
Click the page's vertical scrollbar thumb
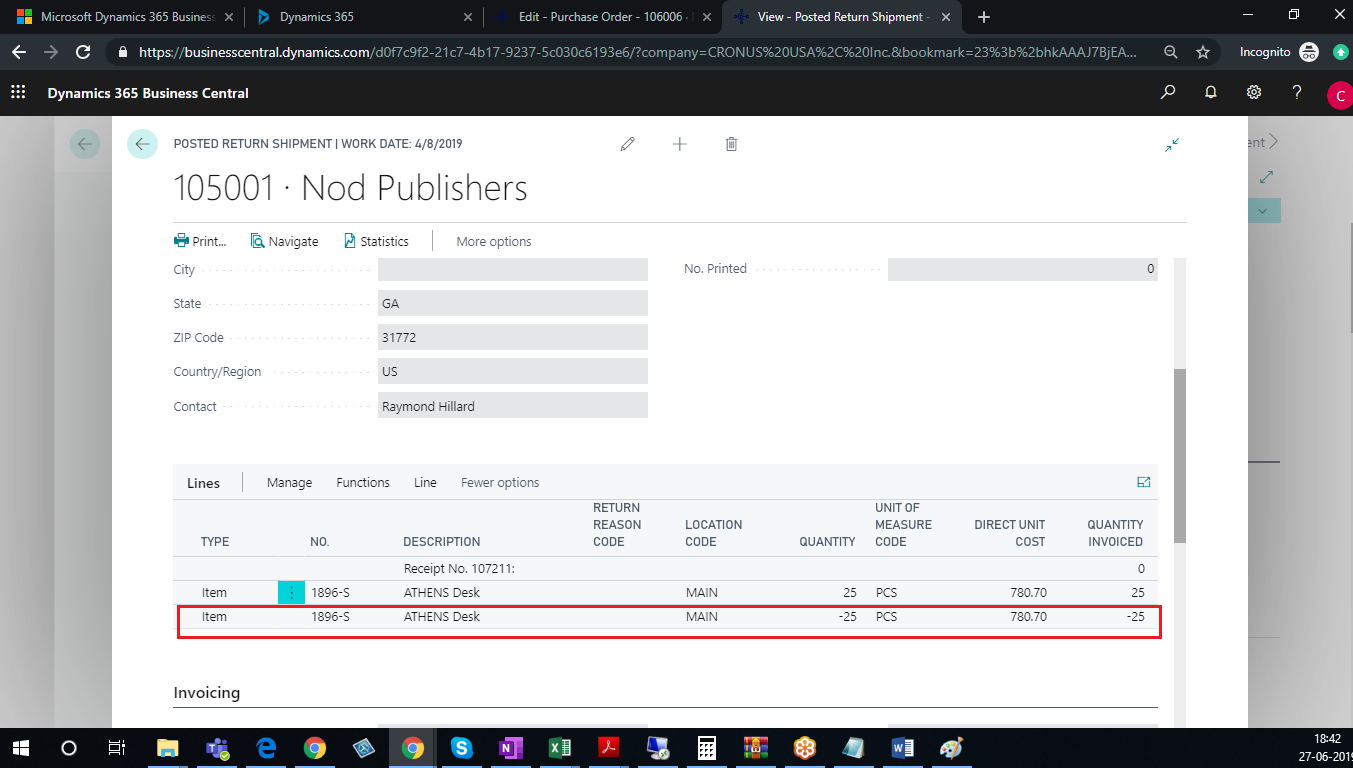1180,456
